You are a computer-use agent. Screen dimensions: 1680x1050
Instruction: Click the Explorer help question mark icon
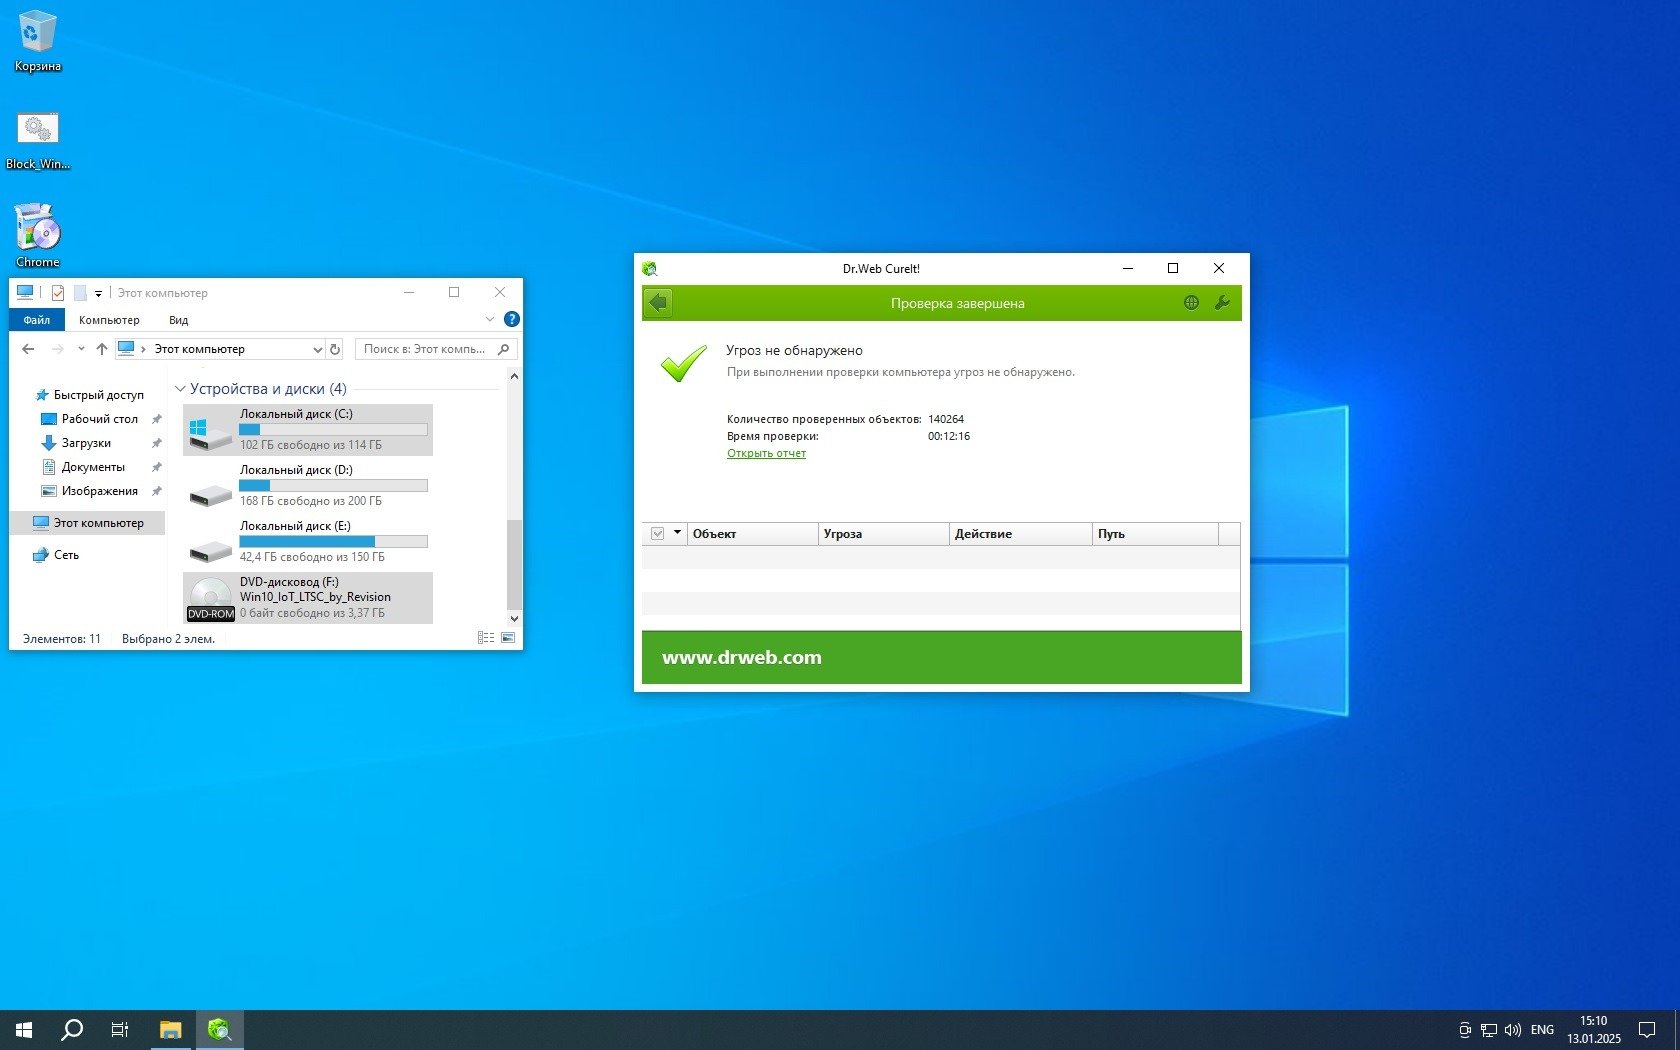click(512, 320)
